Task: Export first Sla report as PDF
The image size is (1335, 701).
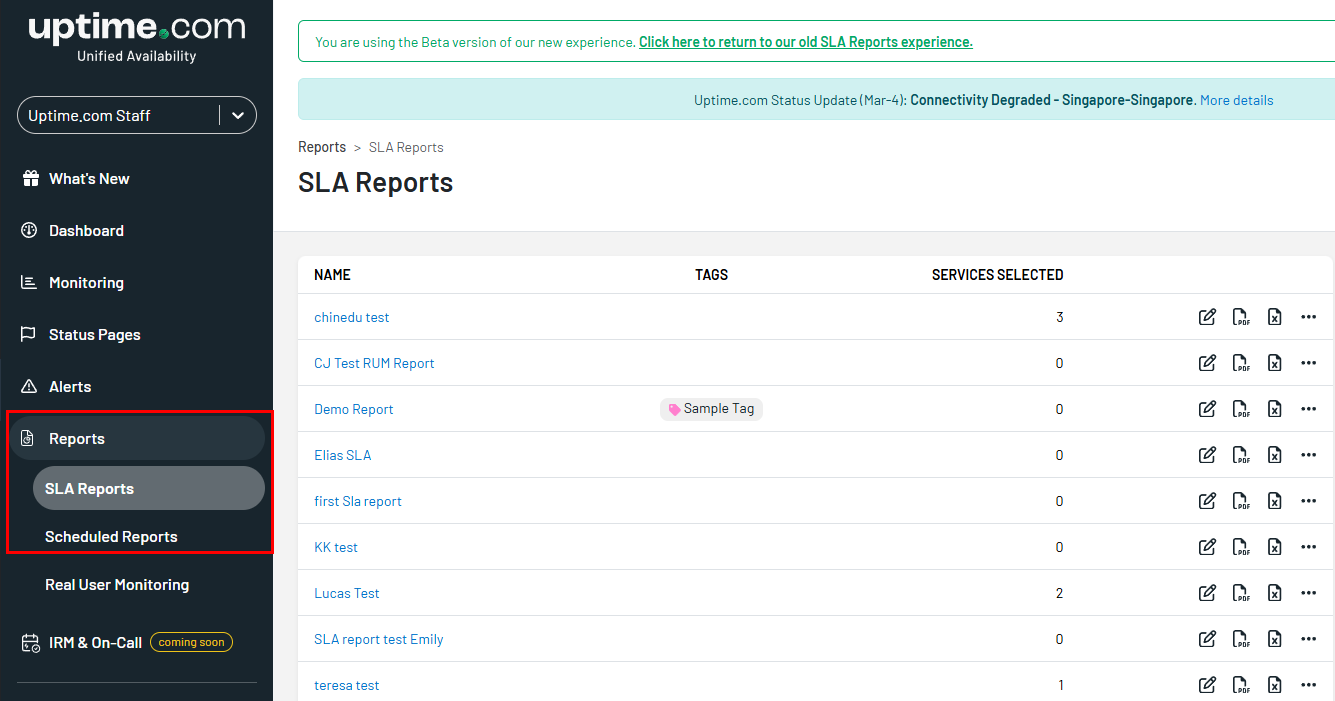Action: tap(1241, 501)
